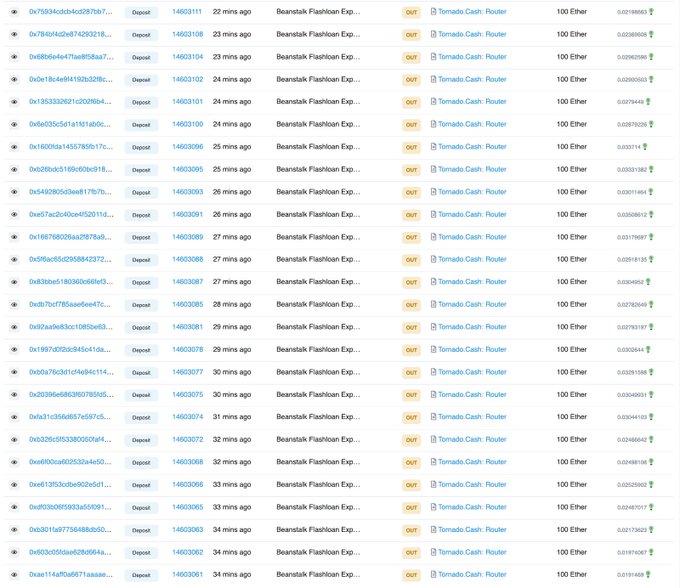Select contract icon in block 14603065 row
Image resolution: width=680 pixels, height=588 pixels.
(x=433, y=507)
